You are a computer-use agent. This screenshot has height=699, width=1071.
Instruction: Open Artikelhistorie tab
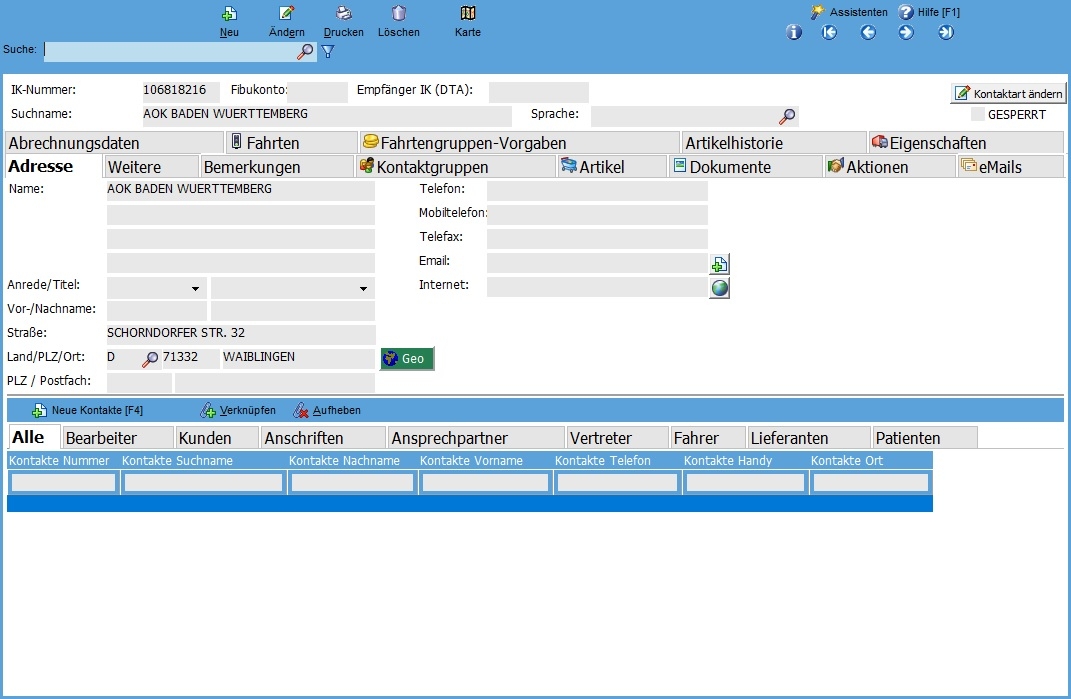click(x=774, y=143)
